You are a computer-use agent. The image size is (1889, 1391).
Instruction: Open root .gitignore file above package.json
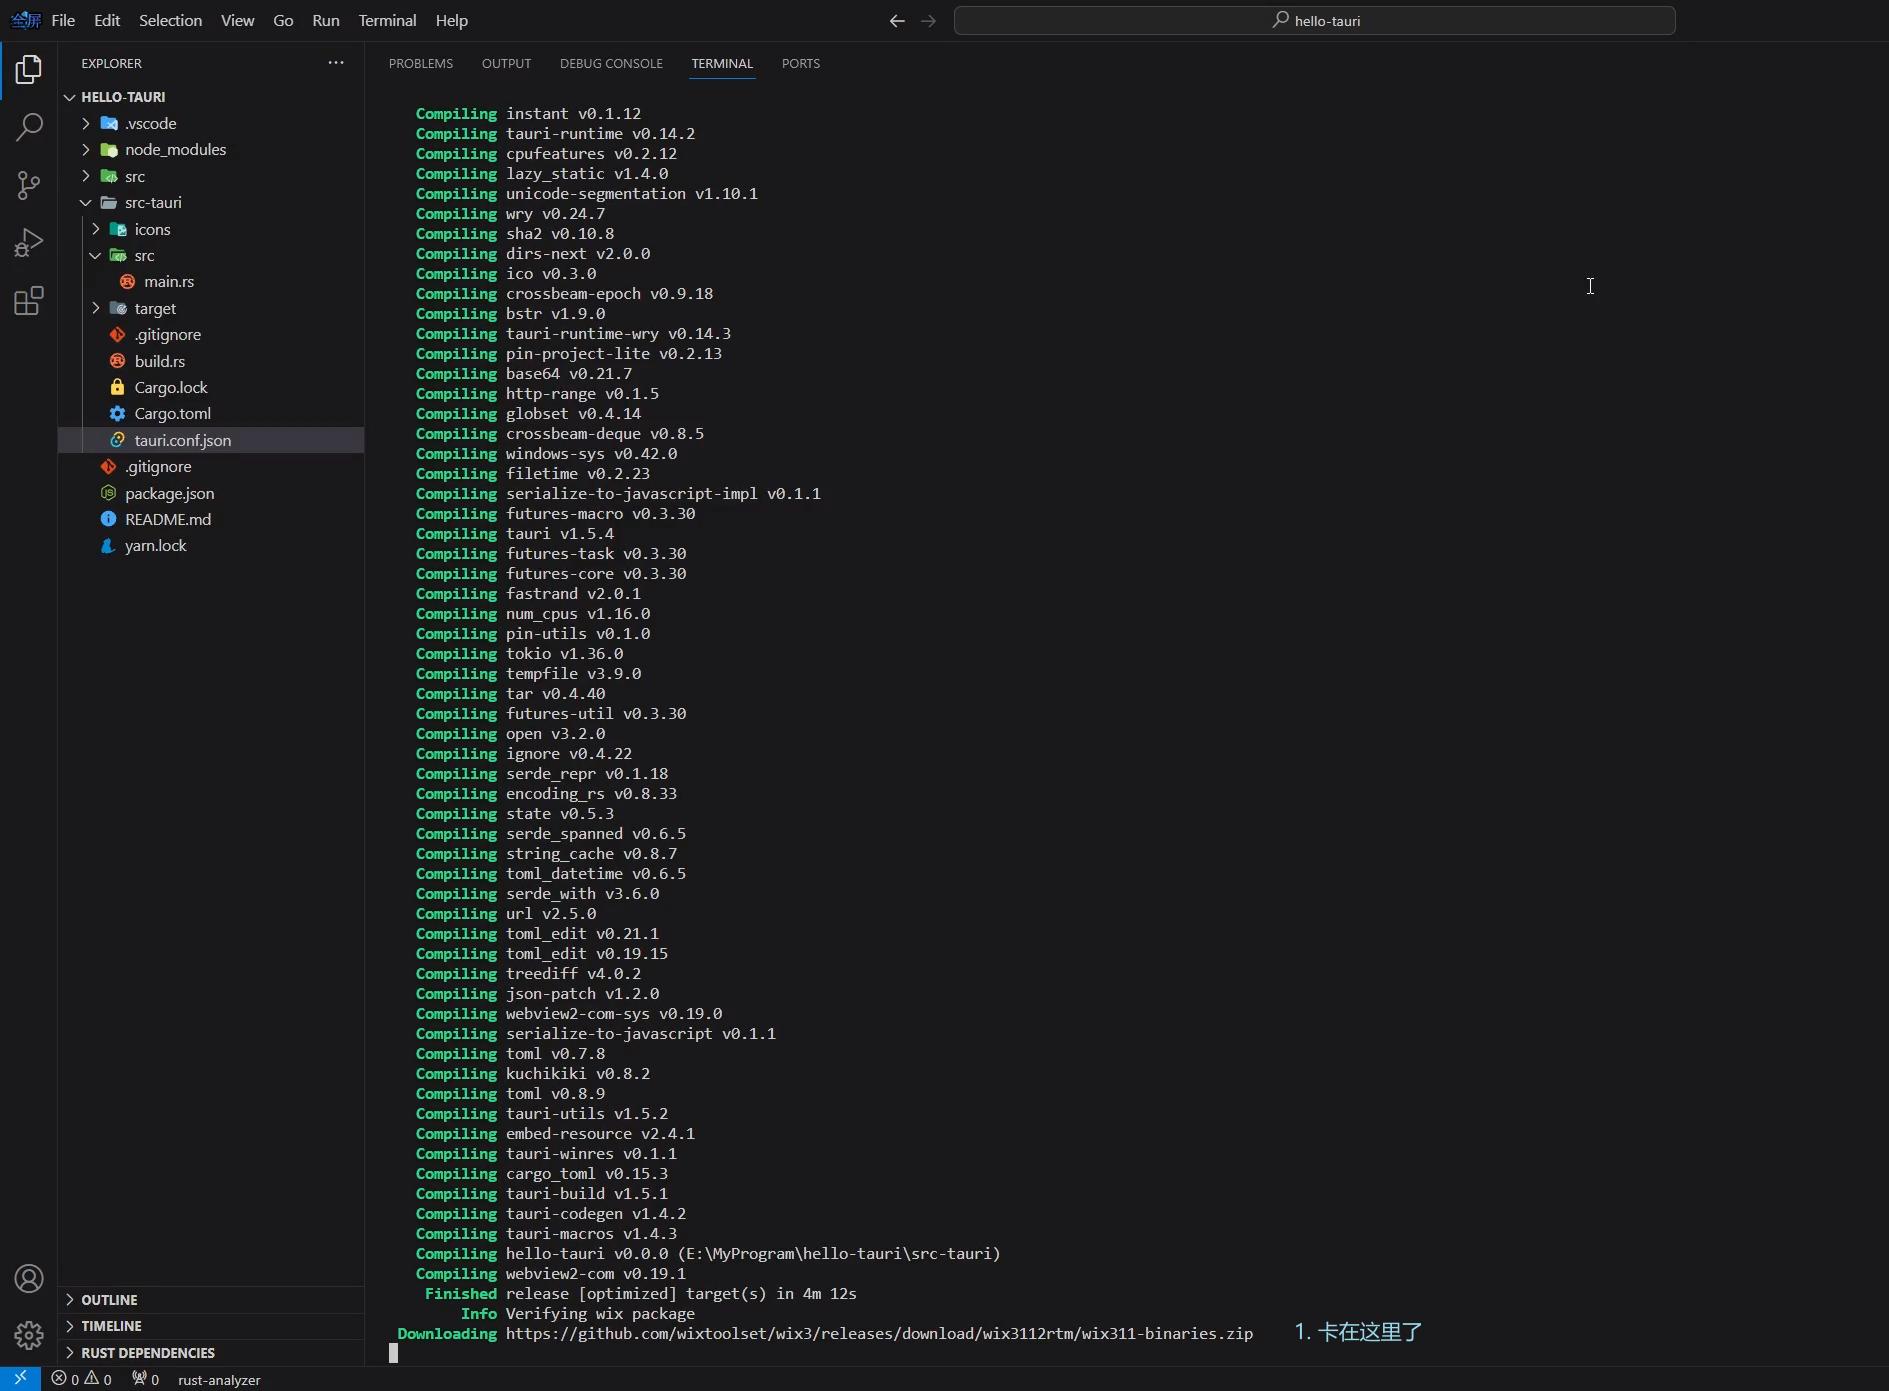[x=157, y=467]
